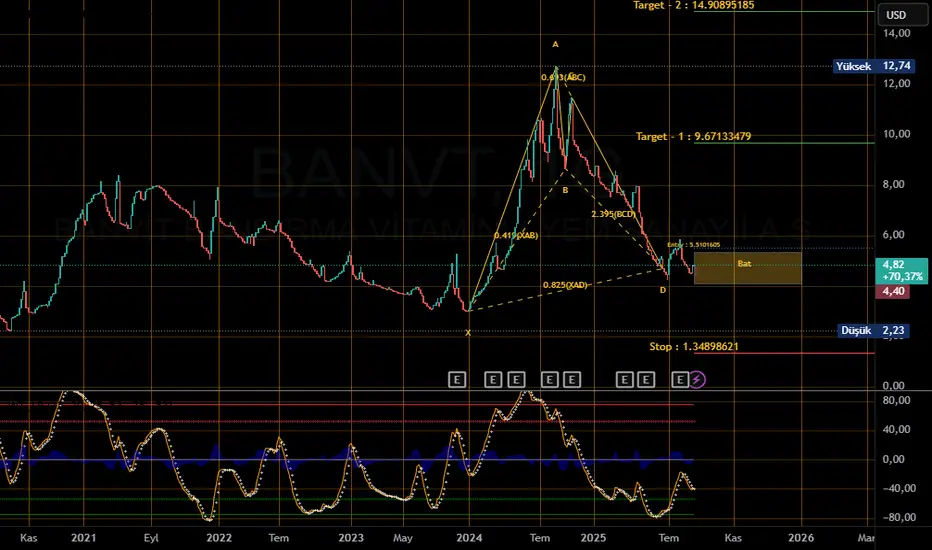Open the USD currency selector

(892, 15)
